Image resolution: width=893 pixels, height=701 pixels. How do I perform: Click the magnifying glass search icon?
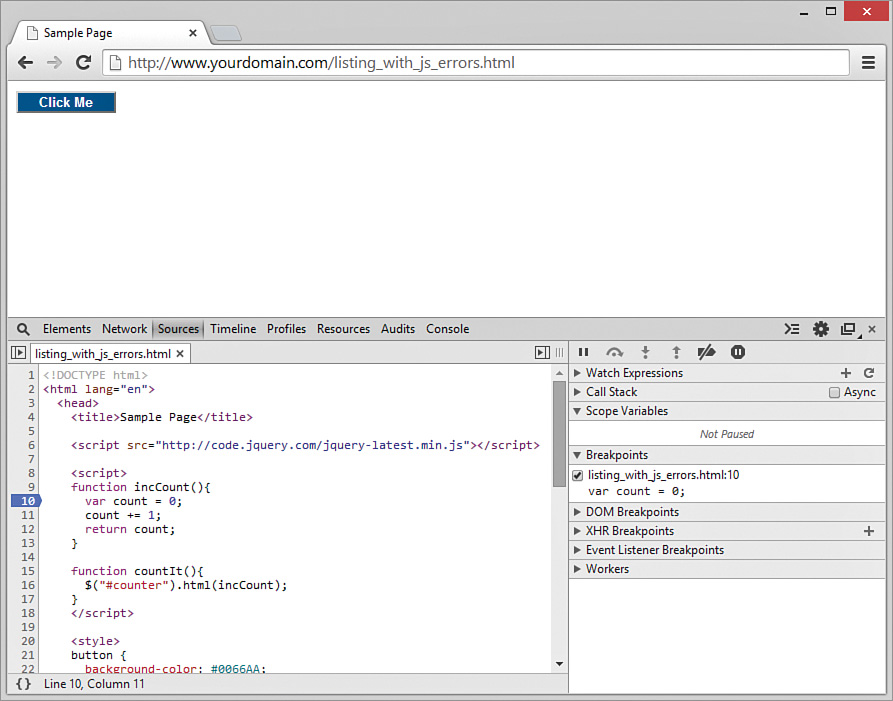(23, 328)
